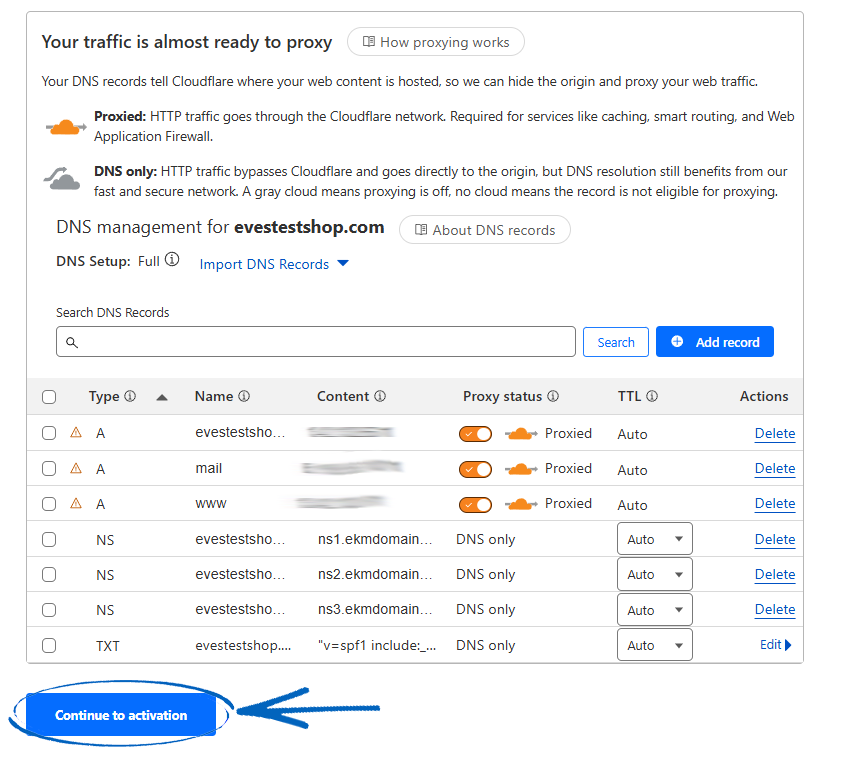Viewport: 851px width, 771px height.
Task: Toggle proxy switch on mail record
Action: tap(475, 469)
